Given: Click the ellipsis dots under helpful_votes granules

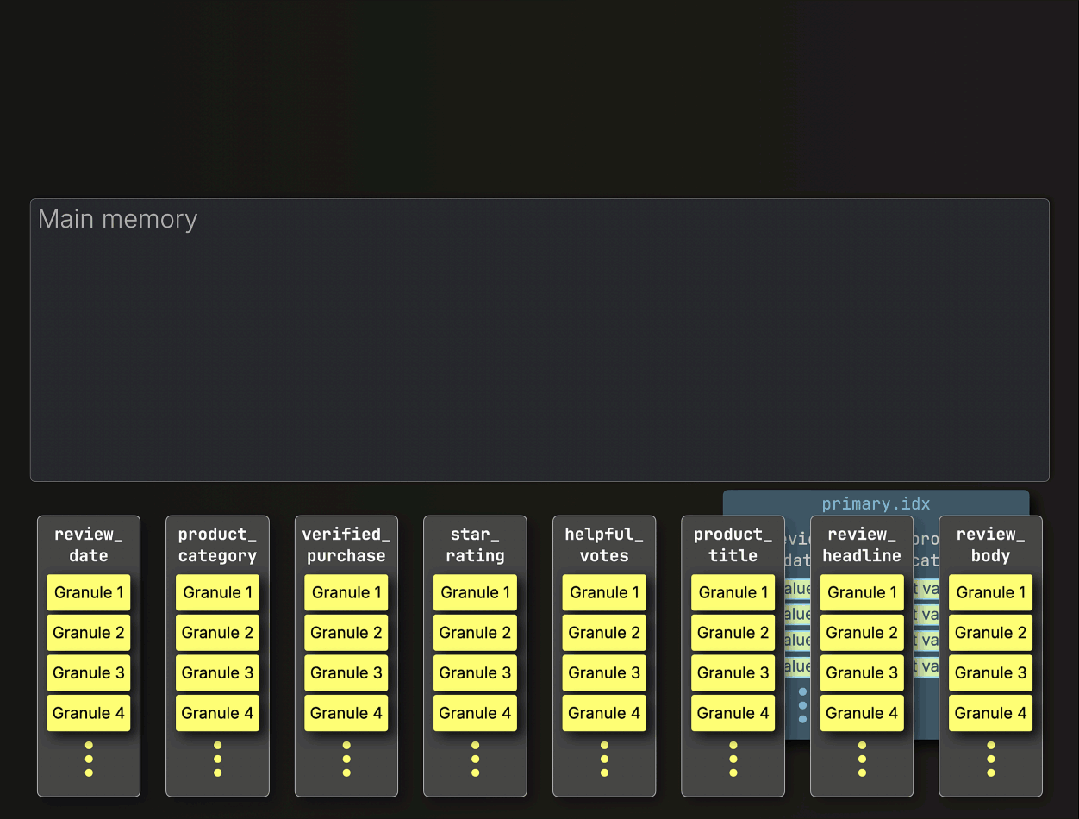Looking at the screenshot, I should (604, 758).
